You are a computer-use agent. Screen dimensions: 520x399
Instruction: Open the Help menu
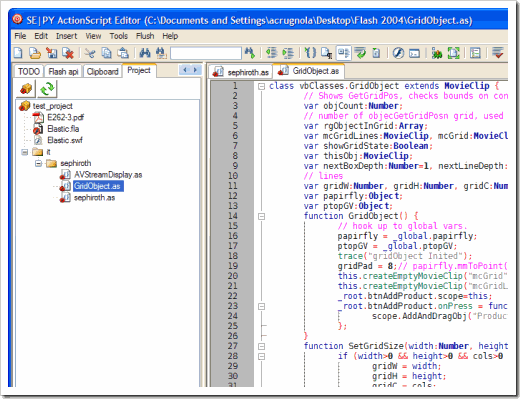point(170,36)
